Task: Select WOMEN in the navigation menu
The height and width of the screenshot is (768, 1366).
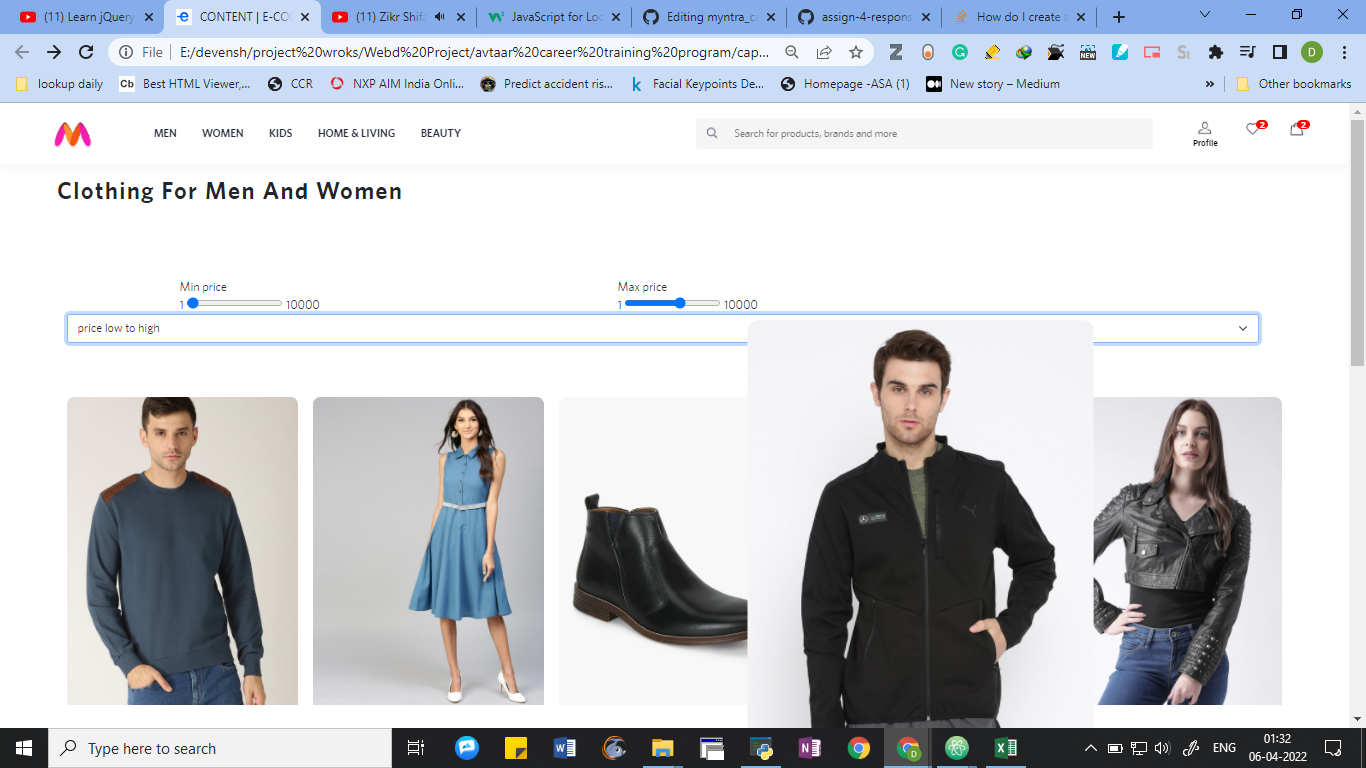Action: click(222, 133)
